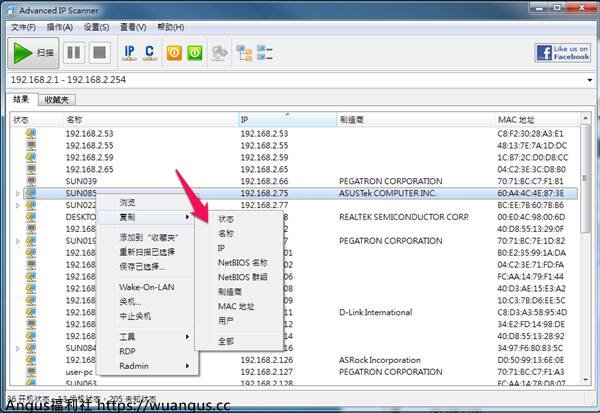The image size is (600, 413).
Task: Click the vertical scrollbar thumb
Action: pos(585,179)
